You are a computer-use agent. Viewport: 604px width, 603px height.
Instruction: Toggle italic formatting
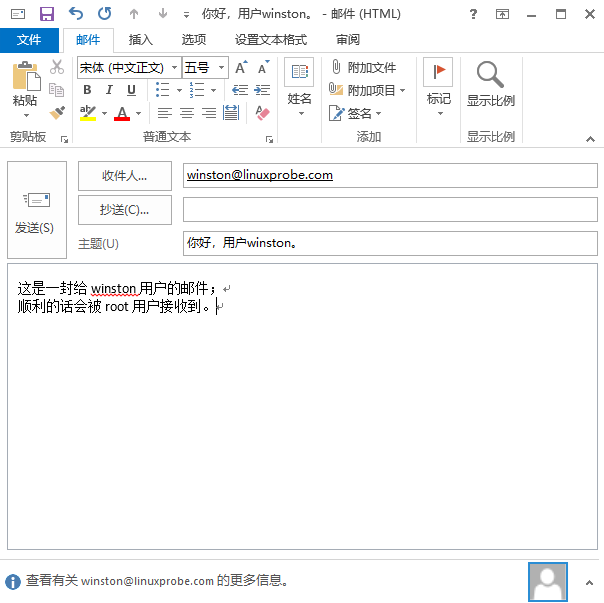[109, 90]
